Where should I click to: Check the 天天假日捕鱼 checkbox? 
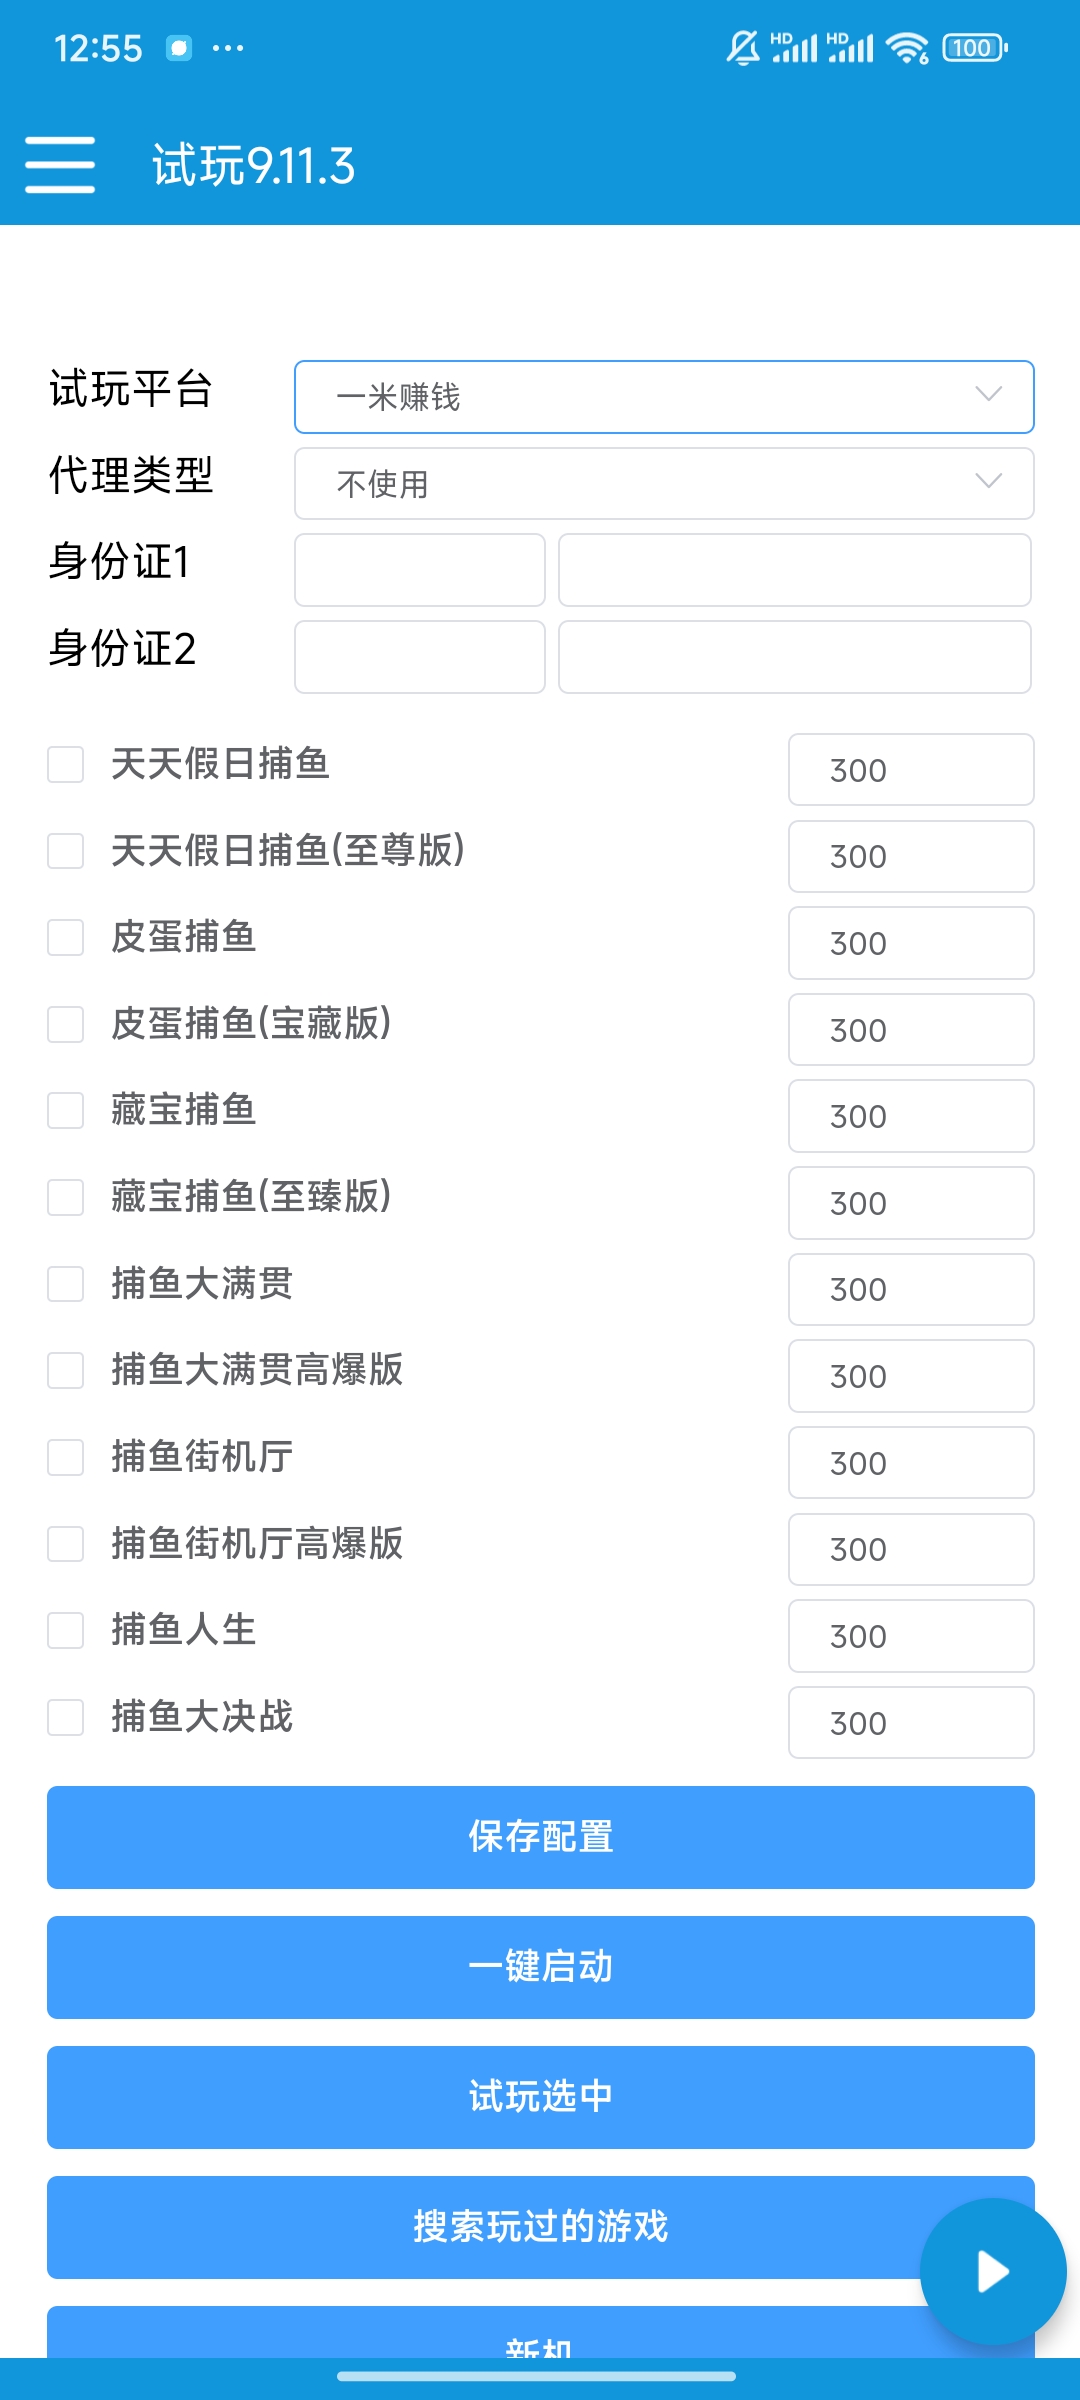(66, 765)
